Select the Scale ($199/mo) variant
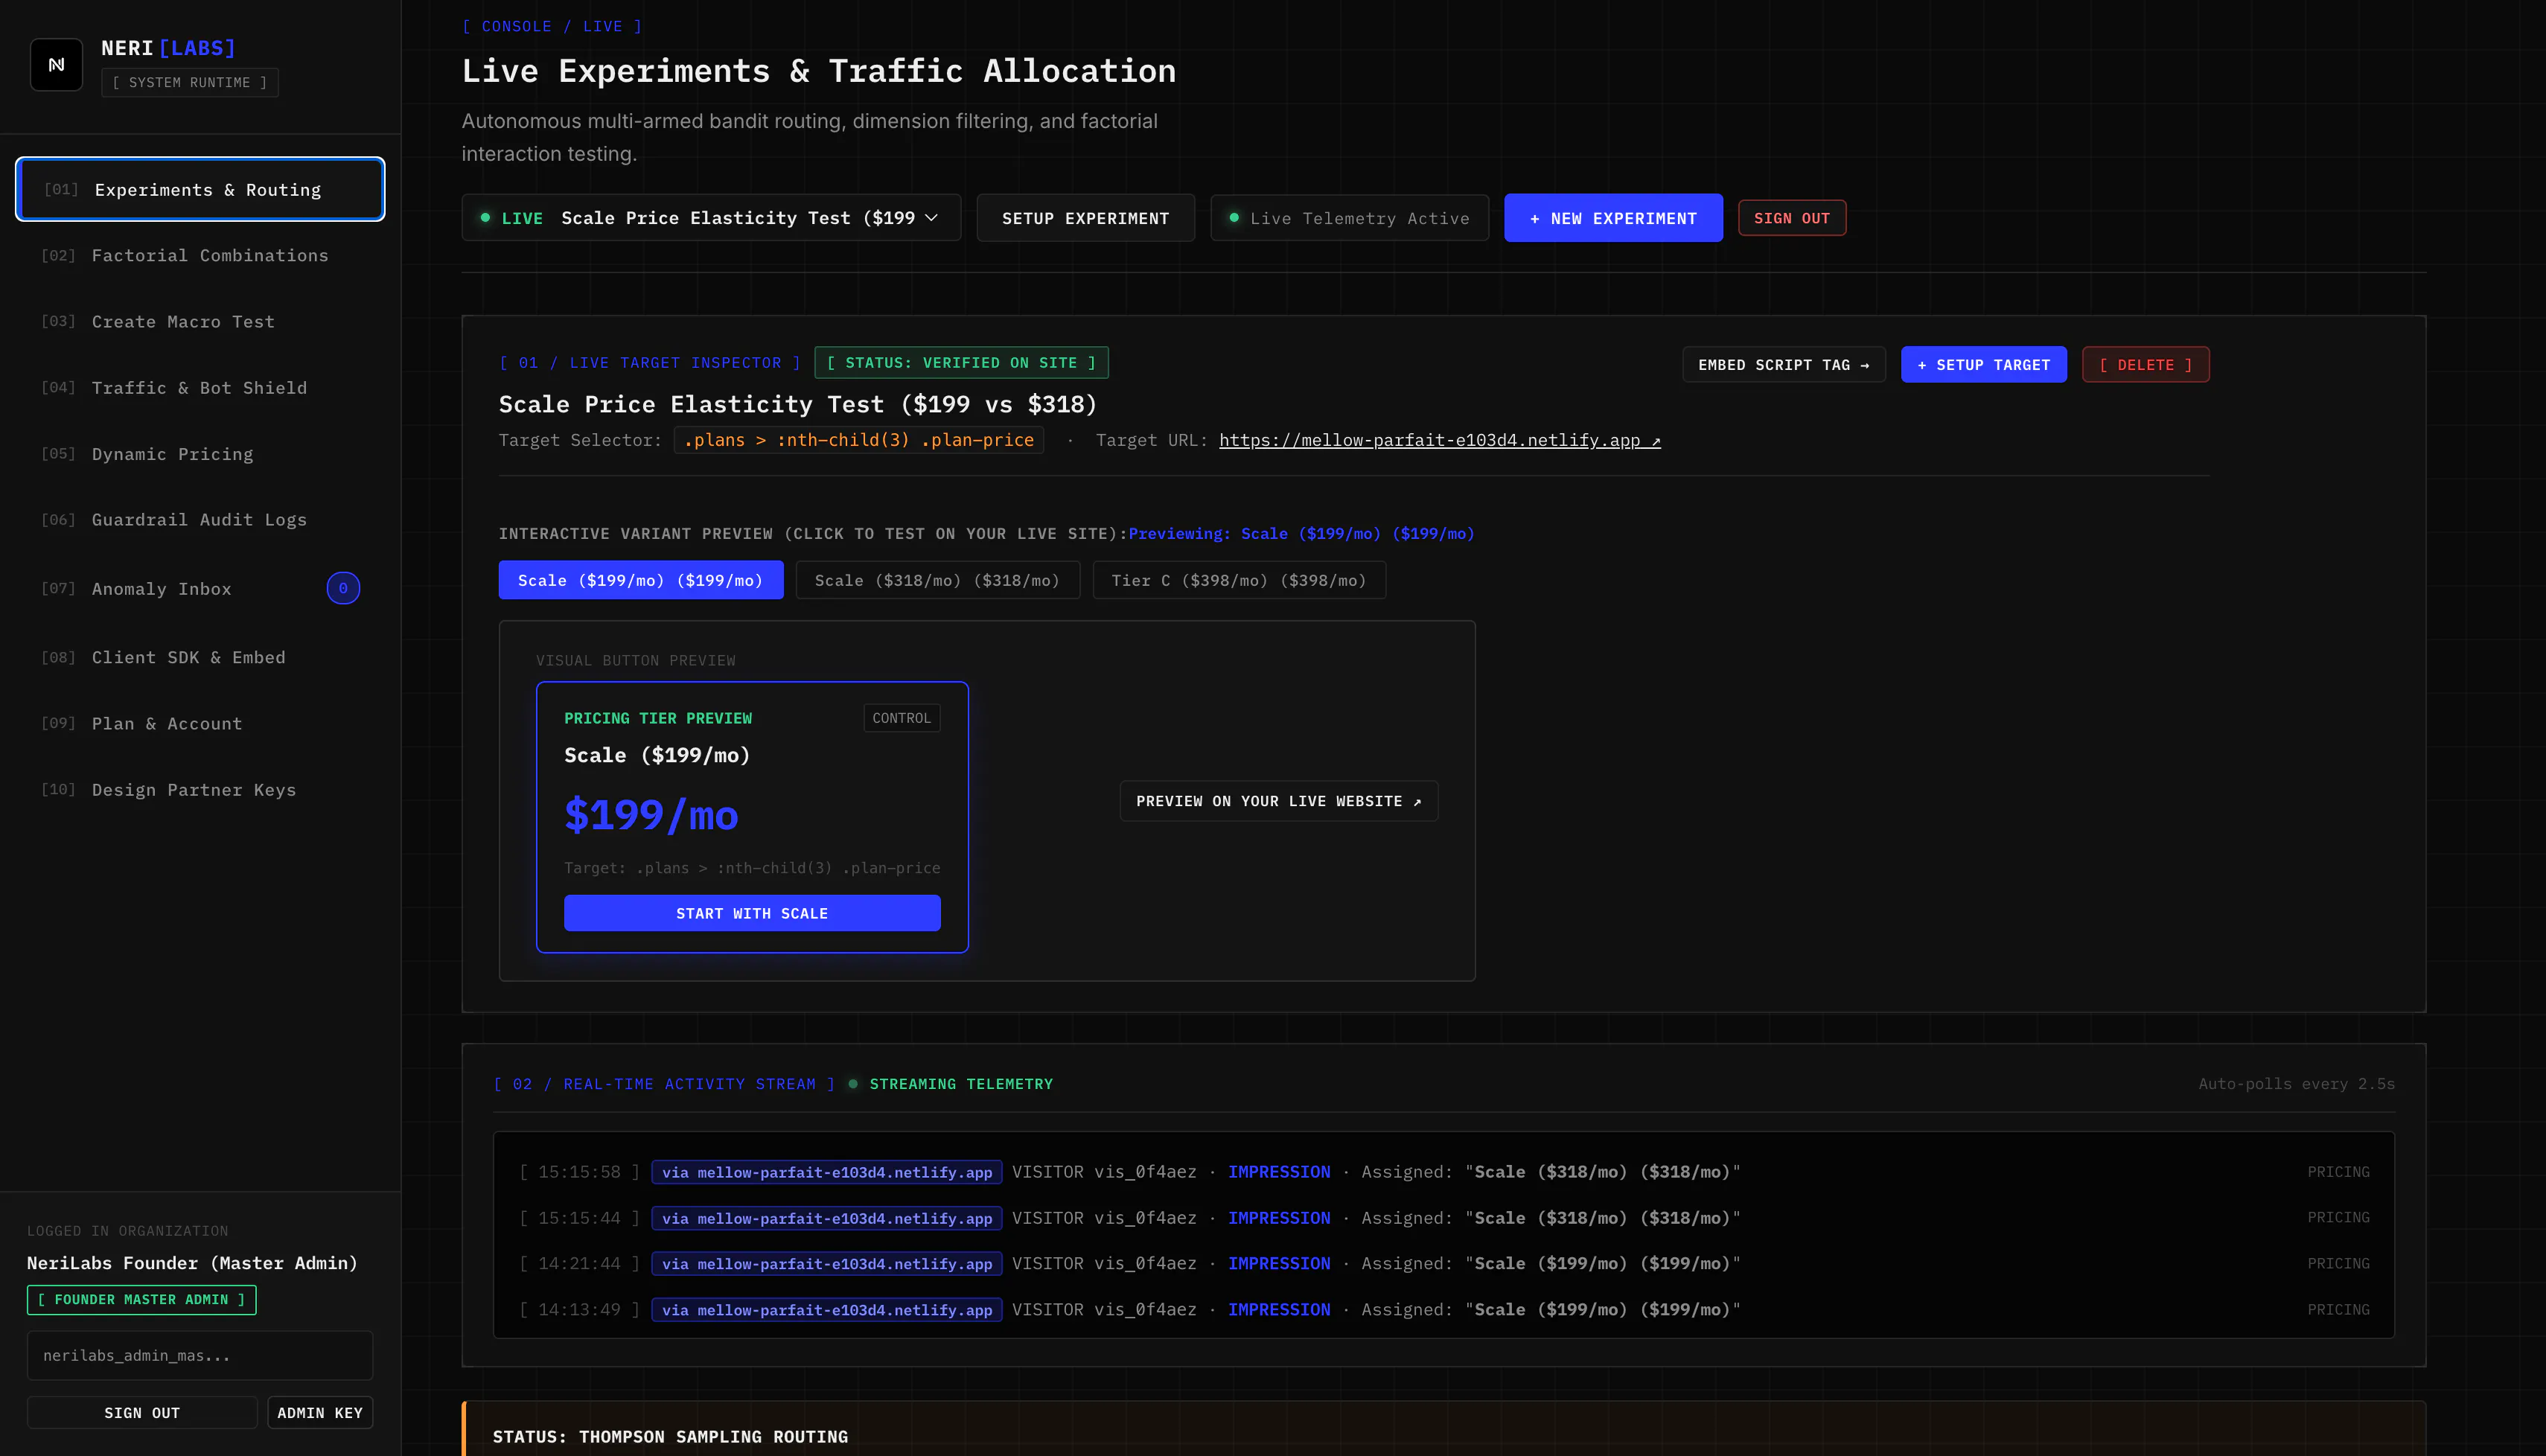The image size is (2546, 1456). [x=640, y=580]
